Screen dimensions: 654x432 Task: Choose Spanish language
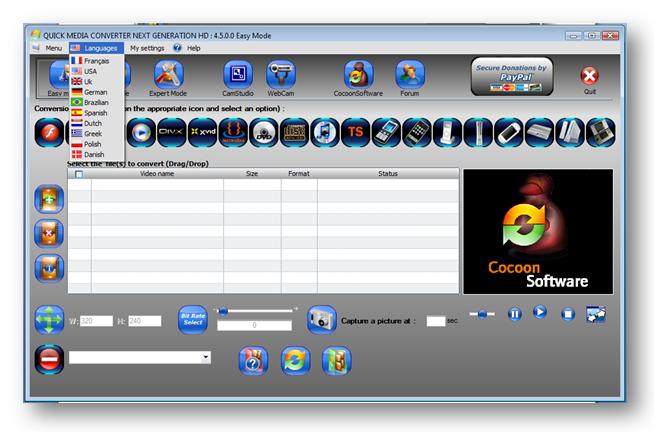[x=96, y=113]
